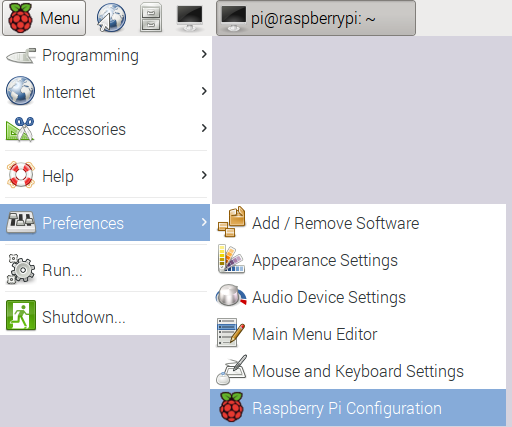Click the raspberry logo on Menu button
The height and width of the screenshot is (427, 512).
21,18
